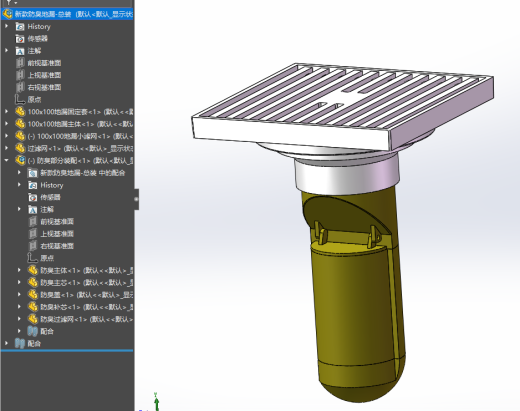This screenshot has height=411, width=520.
Task: Expand the top-level History node
Action: click(7, 26)
